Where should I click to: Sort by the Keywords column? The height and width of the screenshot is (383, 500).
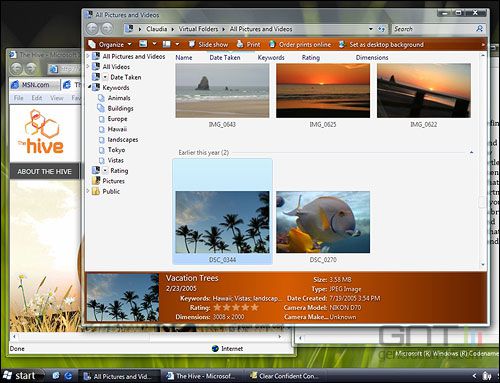click(x=271, y=57)
